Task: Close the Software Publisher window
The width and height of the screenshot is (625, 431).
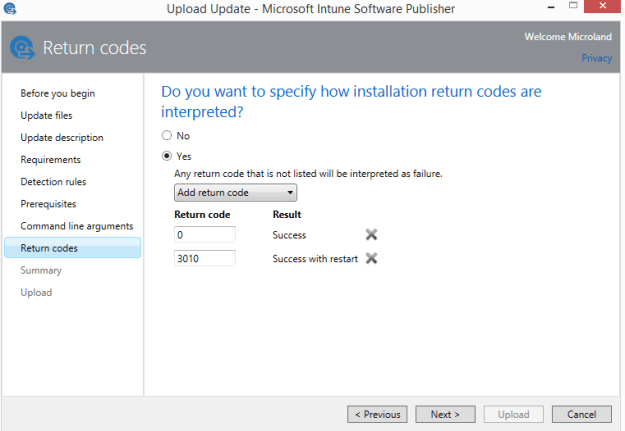Action: (x=602, y=6)
